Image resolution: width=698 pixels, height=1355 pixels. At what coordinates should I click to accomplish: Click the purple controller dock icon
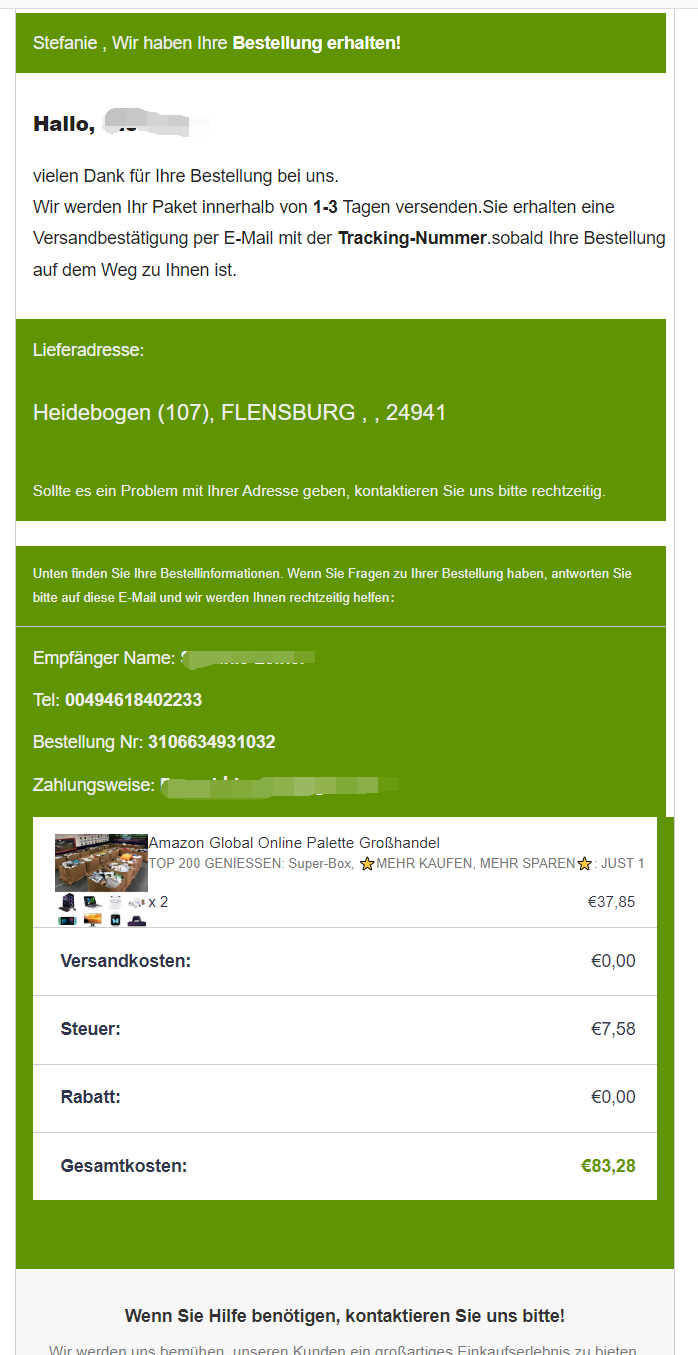[x=137, y=921]
